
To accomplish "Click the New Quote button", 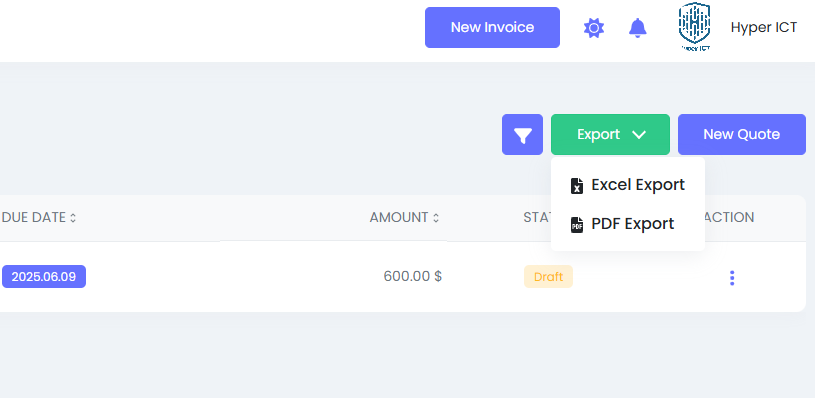I will coord(742,135).
